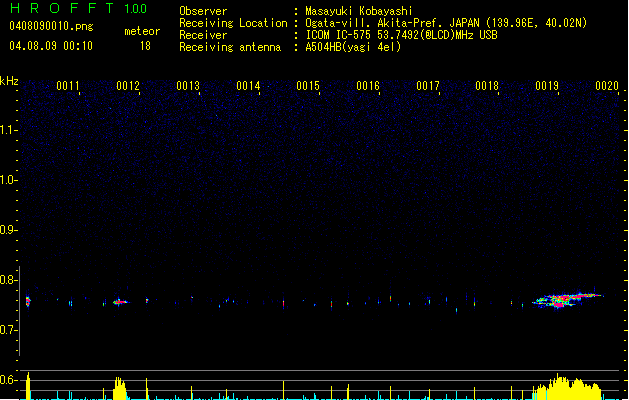Click the date stamp 04.08.09 00:10
Viewport: 629px width, 400px height.
pyautogui.click(x=51, y=45)
